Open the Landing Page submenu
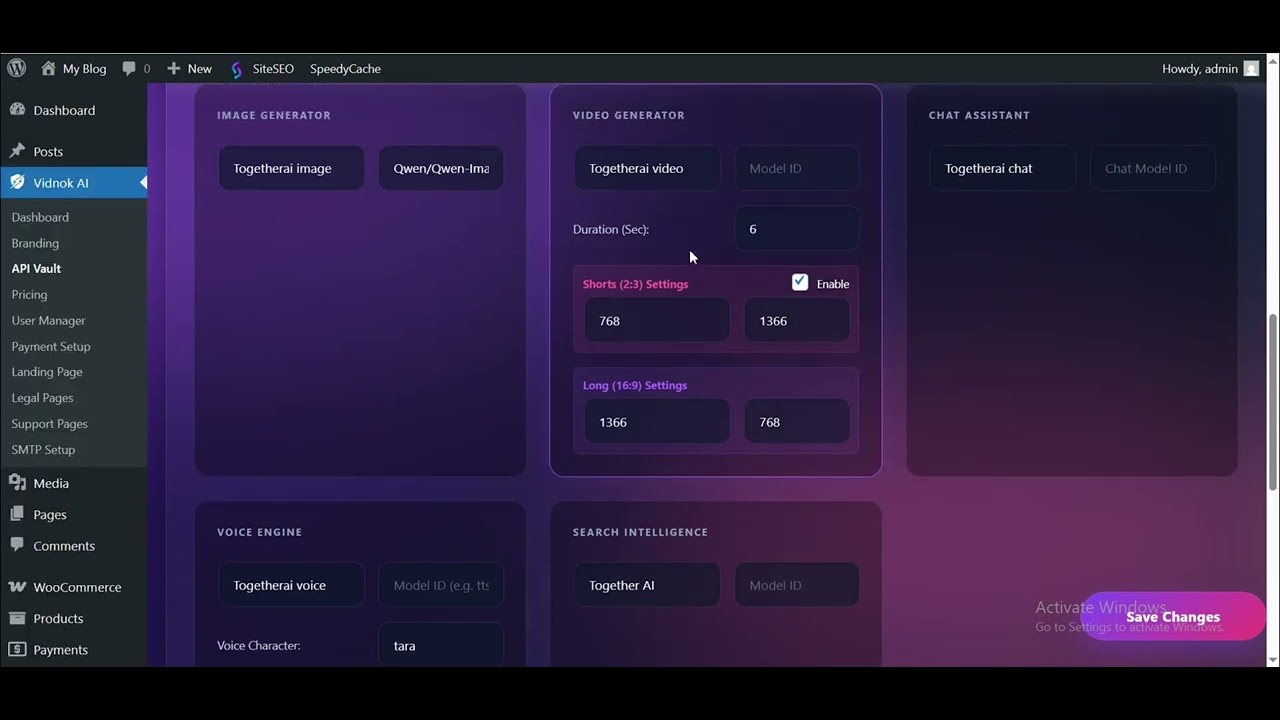Screen dimensions: 1280x720 47,372
